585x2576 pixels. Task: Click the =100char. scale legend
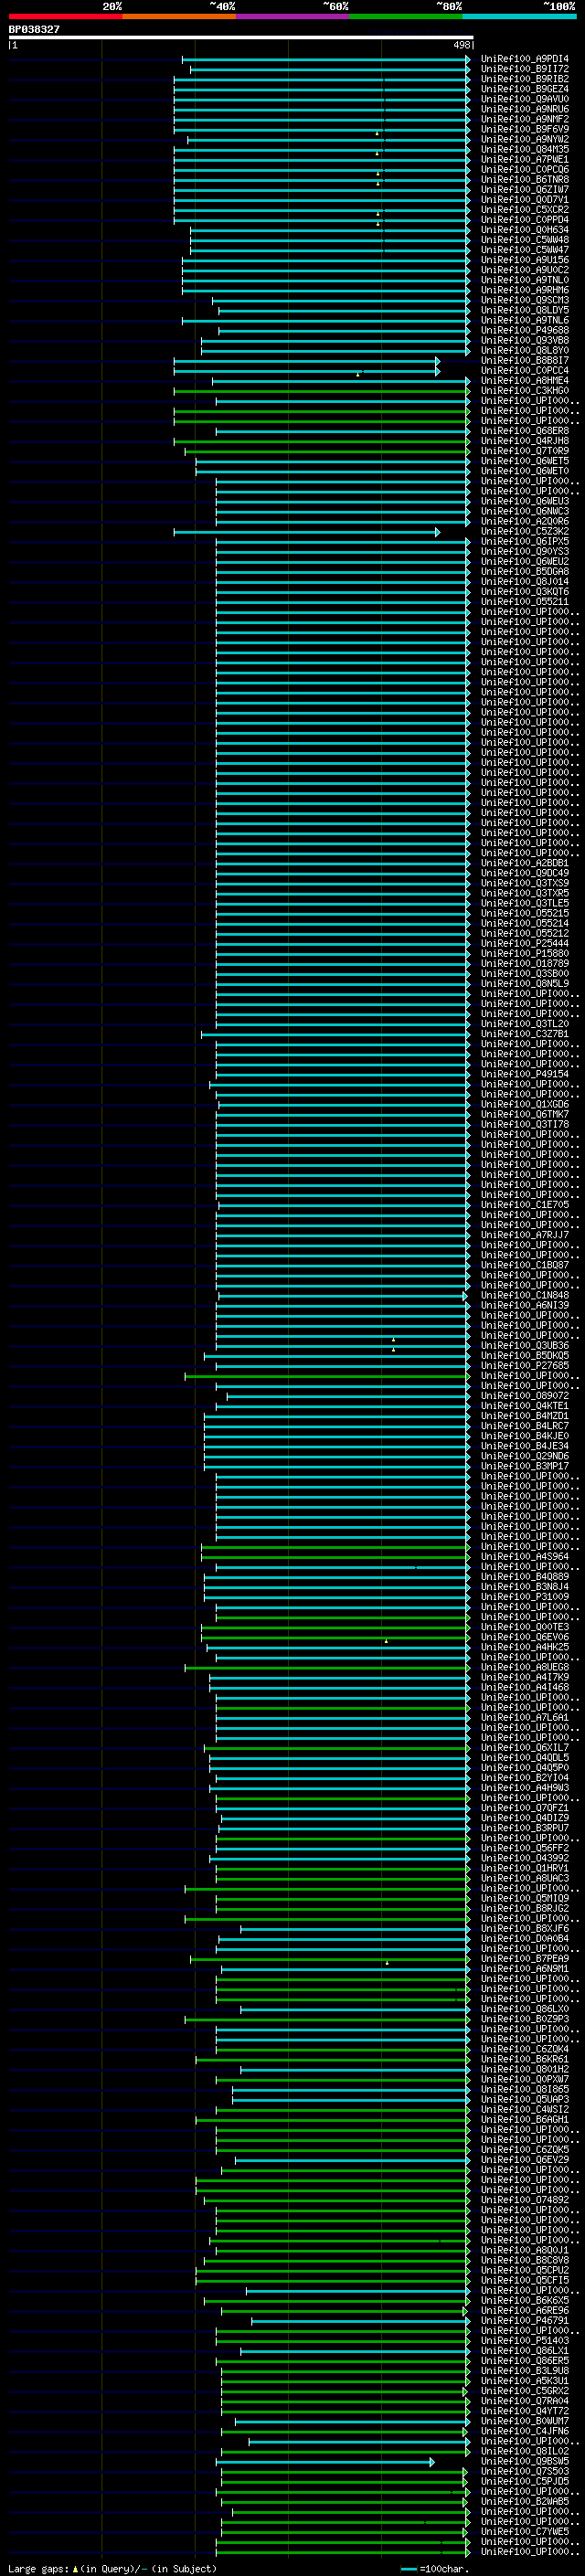434,2569
